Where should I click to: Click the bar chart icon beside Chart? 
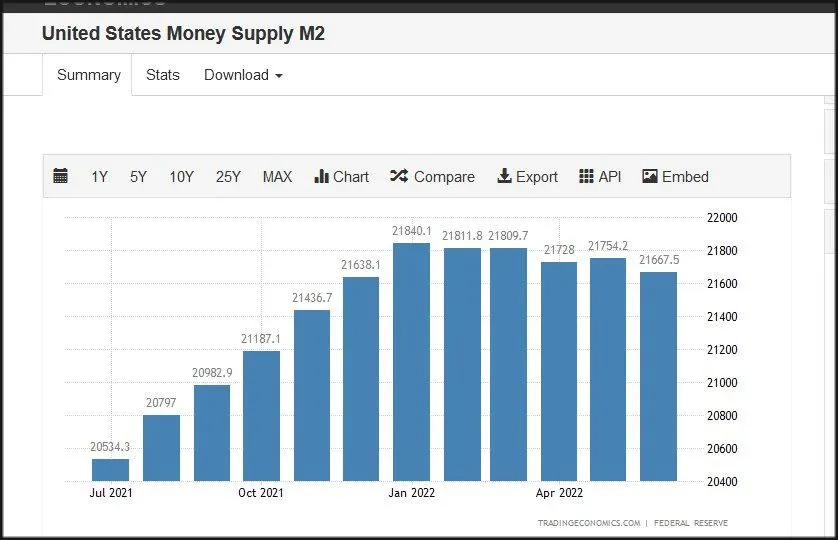pyautogui.click(x=321, y=177)
